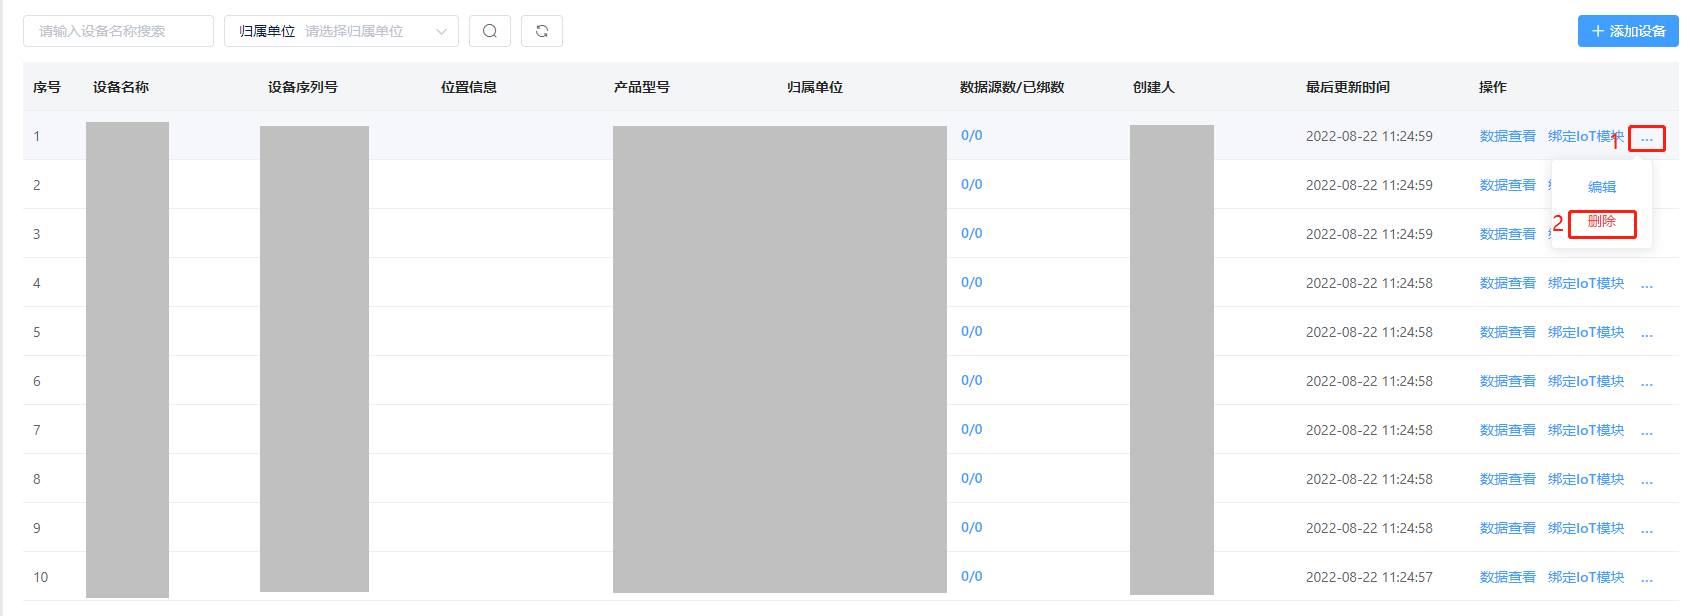
Task: Click 数据查看 in row 3
Action: 1508,234
